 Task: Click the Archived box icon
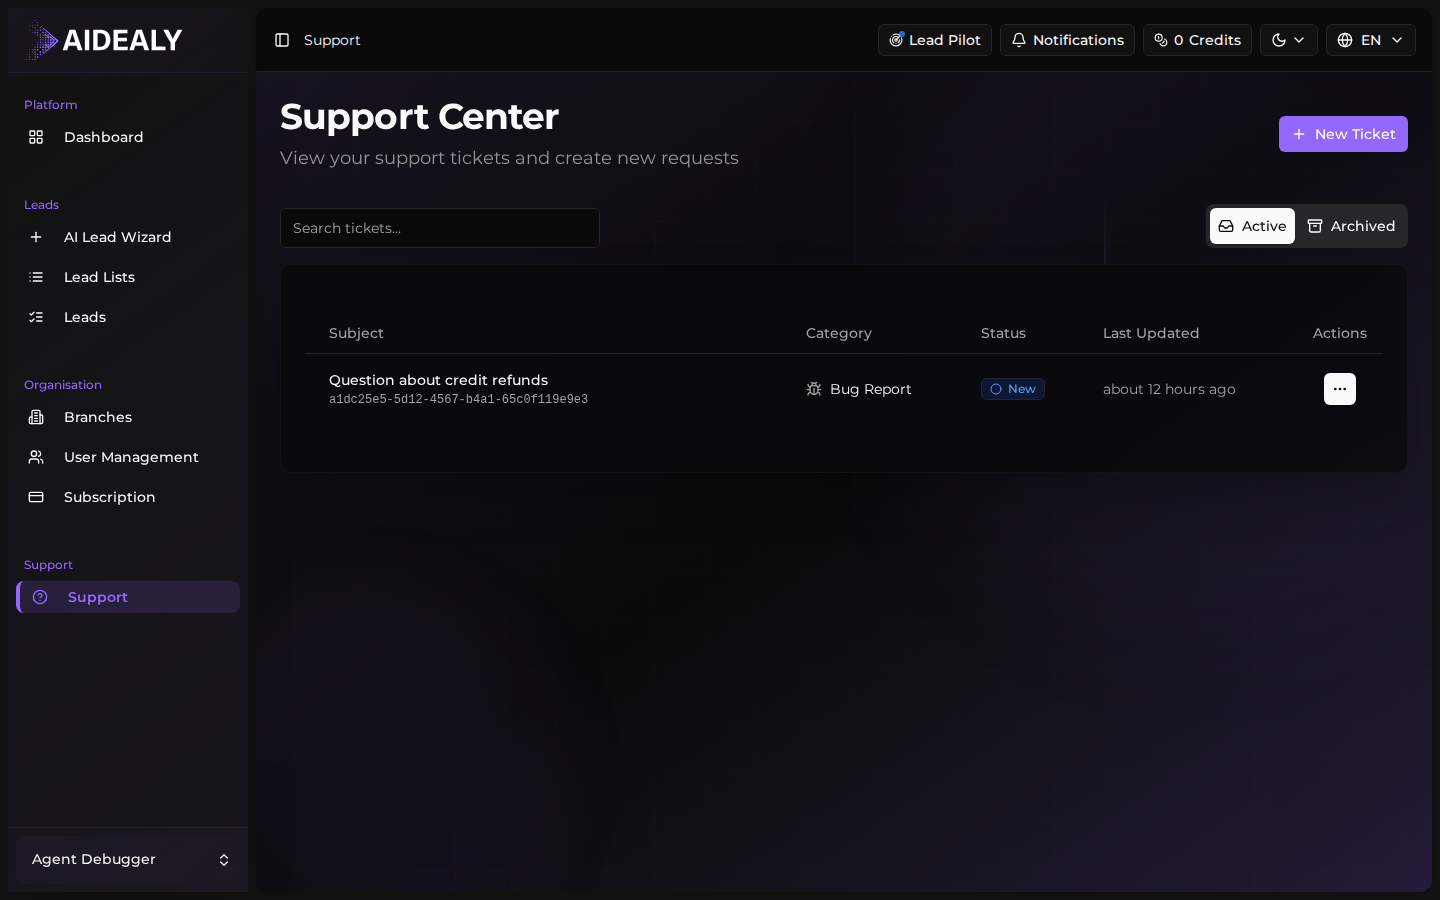tap(1315, 226)
